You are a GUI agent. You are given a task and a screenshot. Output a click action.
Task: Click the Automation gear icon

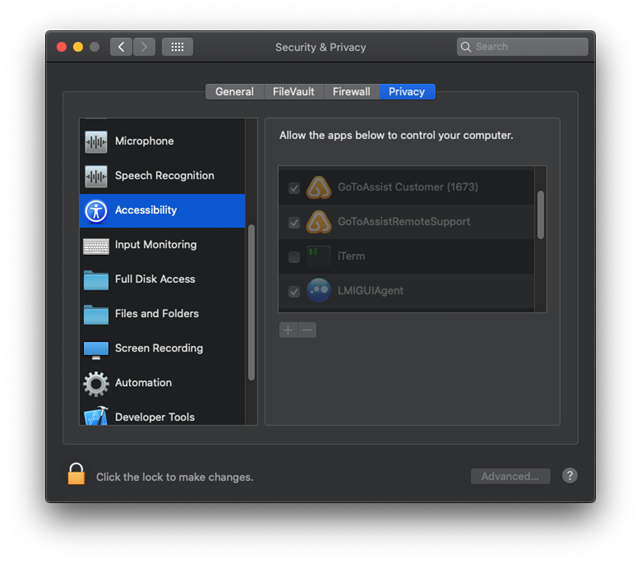click(96, 384)
